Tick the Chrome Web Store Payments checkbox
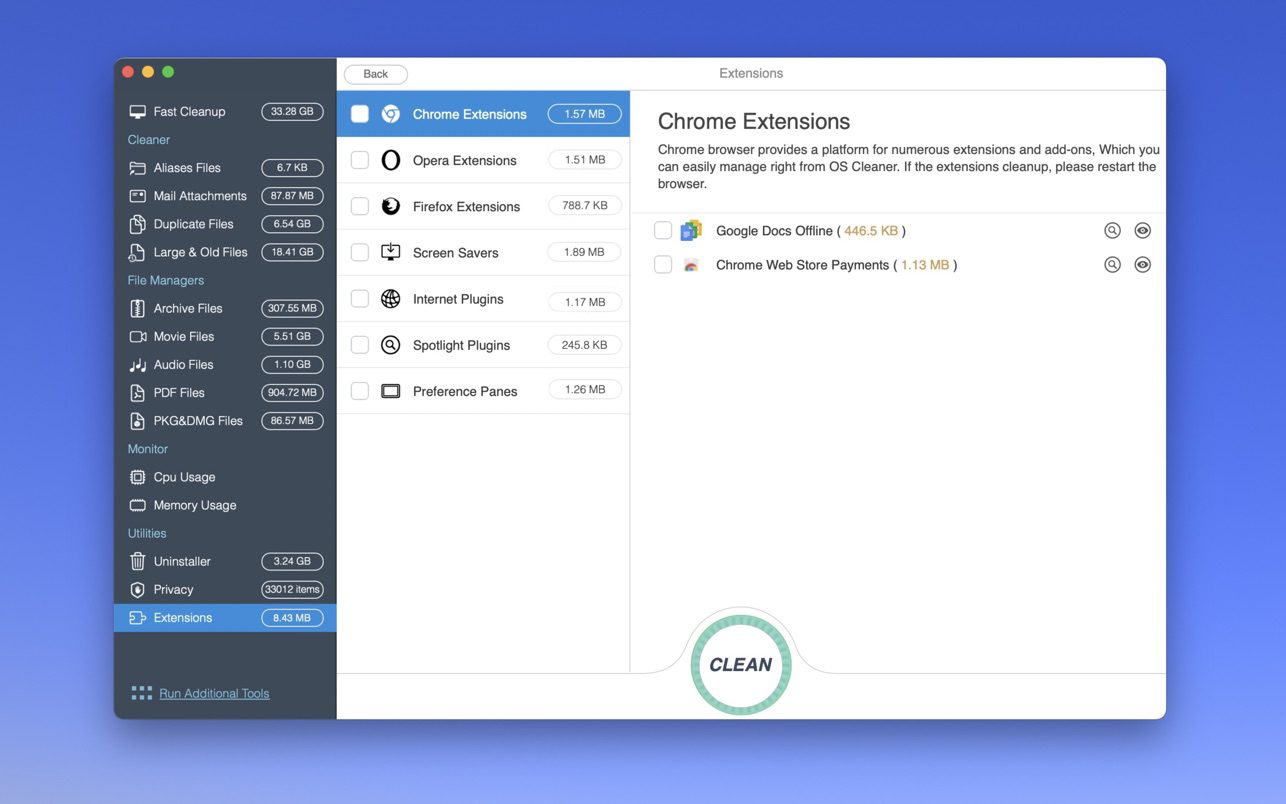This screenshot has width=1286, height=804. (x=663, y=265)
